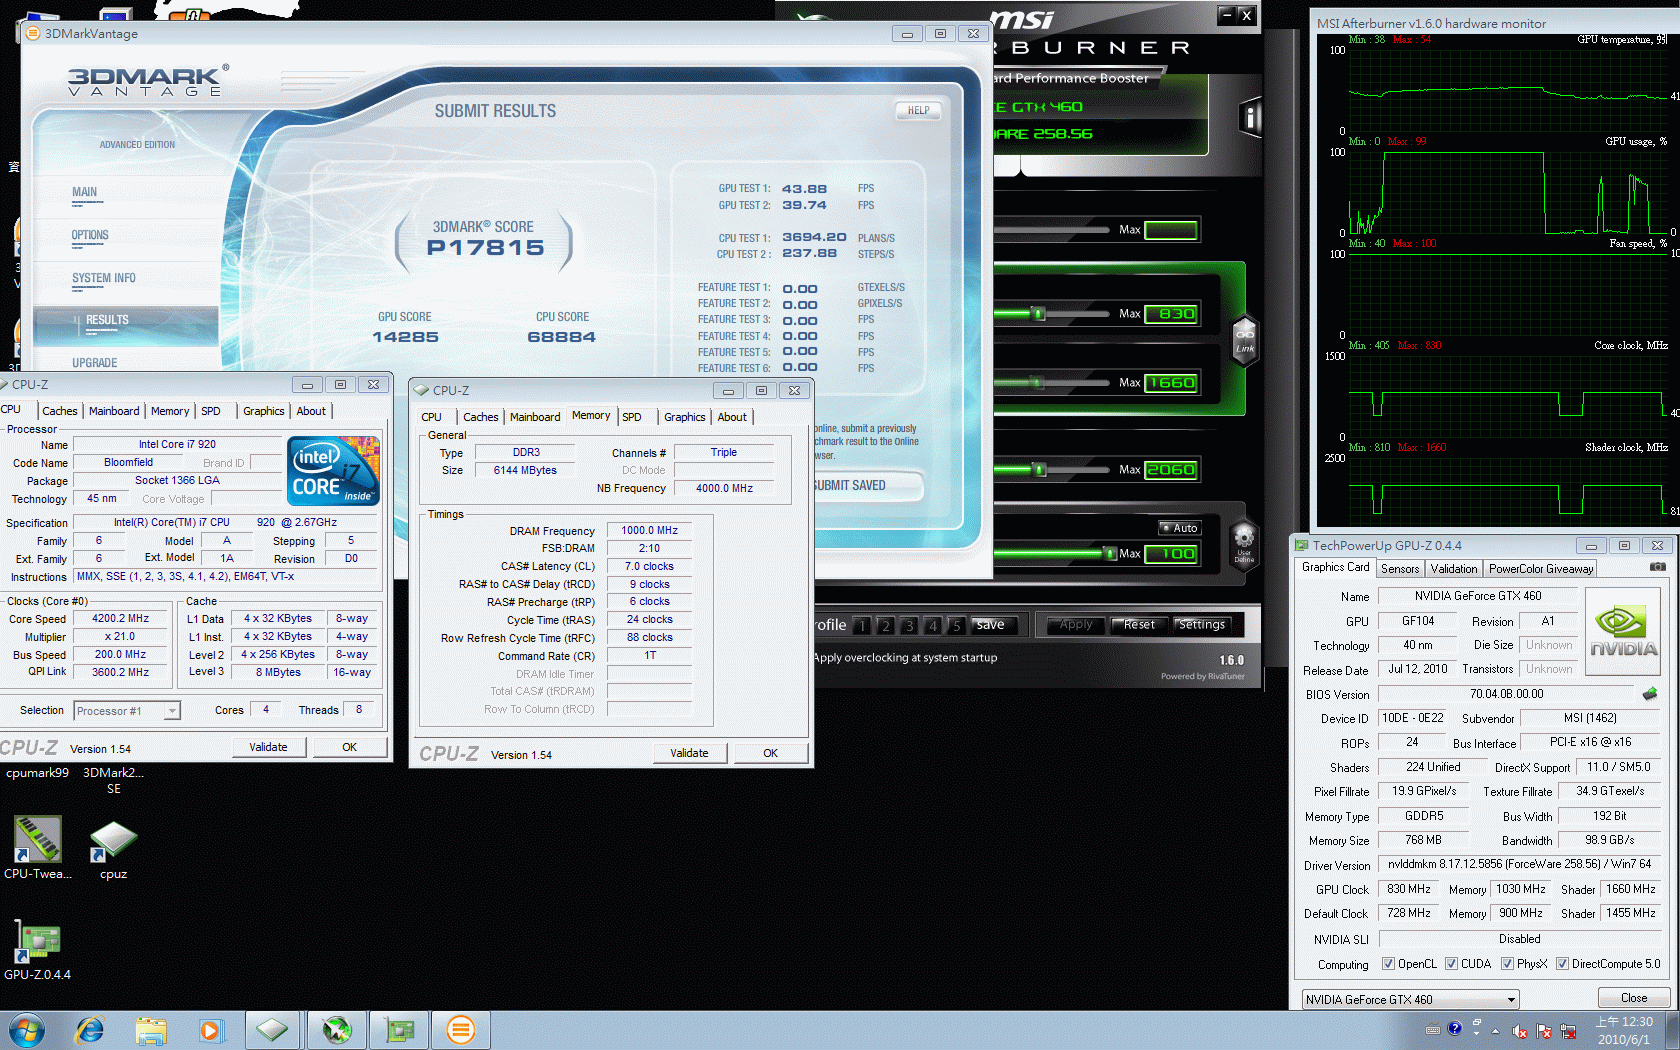Open PowerColor Giveaway tab in GPU-Z

(1541, 569)
